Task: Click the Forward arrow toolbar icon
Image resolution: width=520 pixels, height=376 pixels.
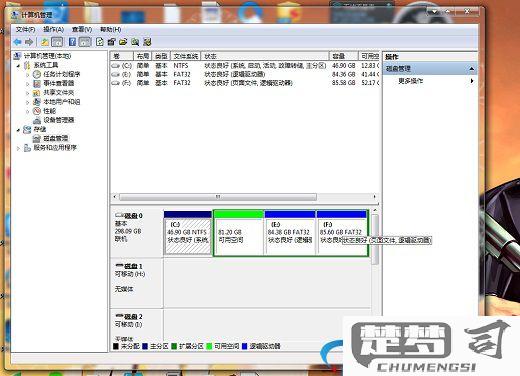Action: (29, 42)
